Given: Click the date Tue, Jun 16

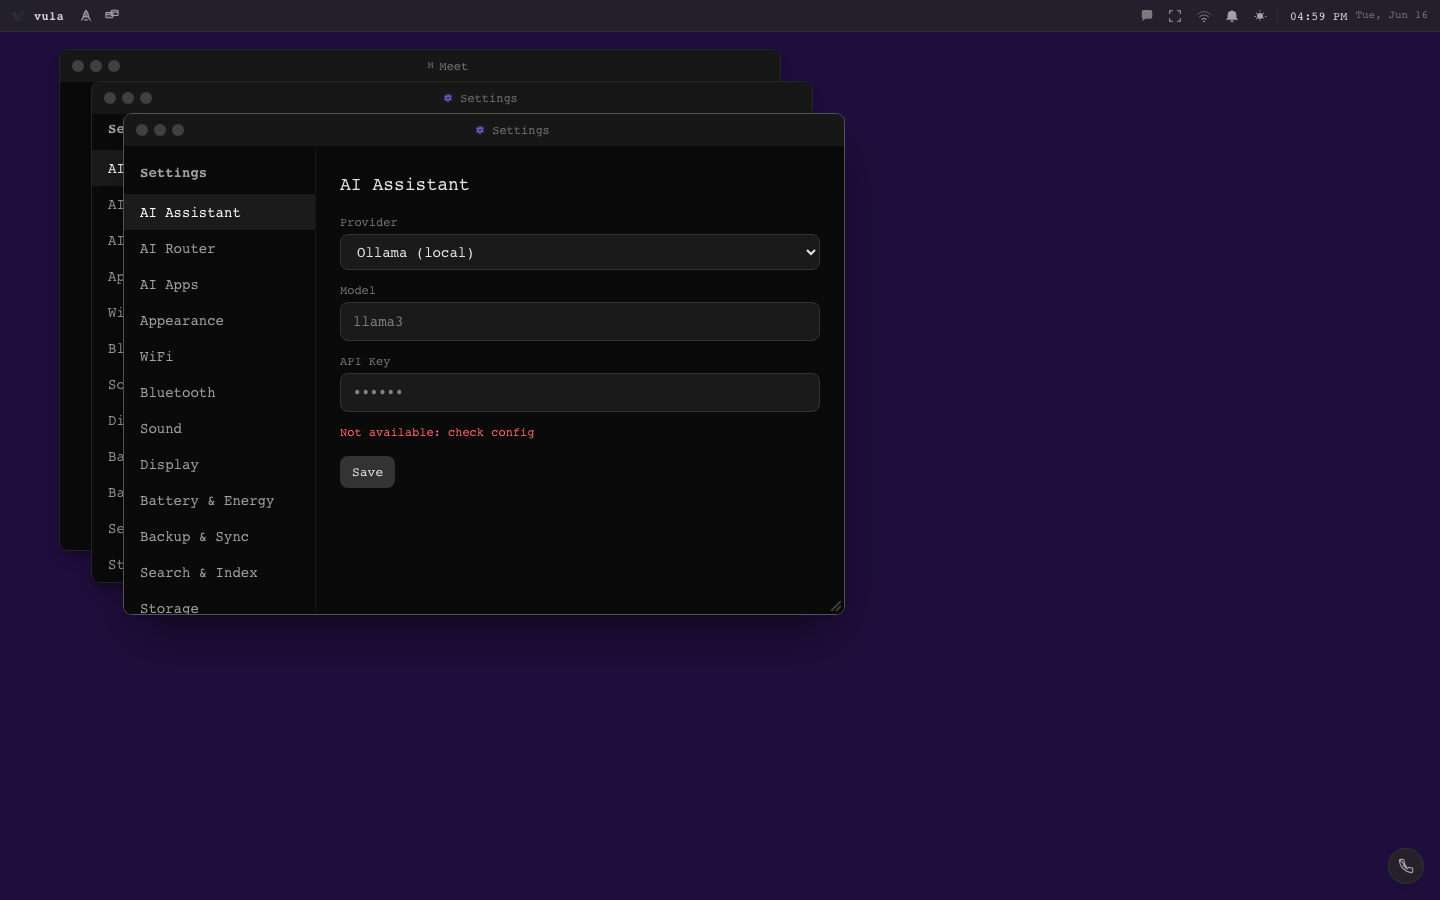Looking at the screenshot, I should [x=1391, y=15].
